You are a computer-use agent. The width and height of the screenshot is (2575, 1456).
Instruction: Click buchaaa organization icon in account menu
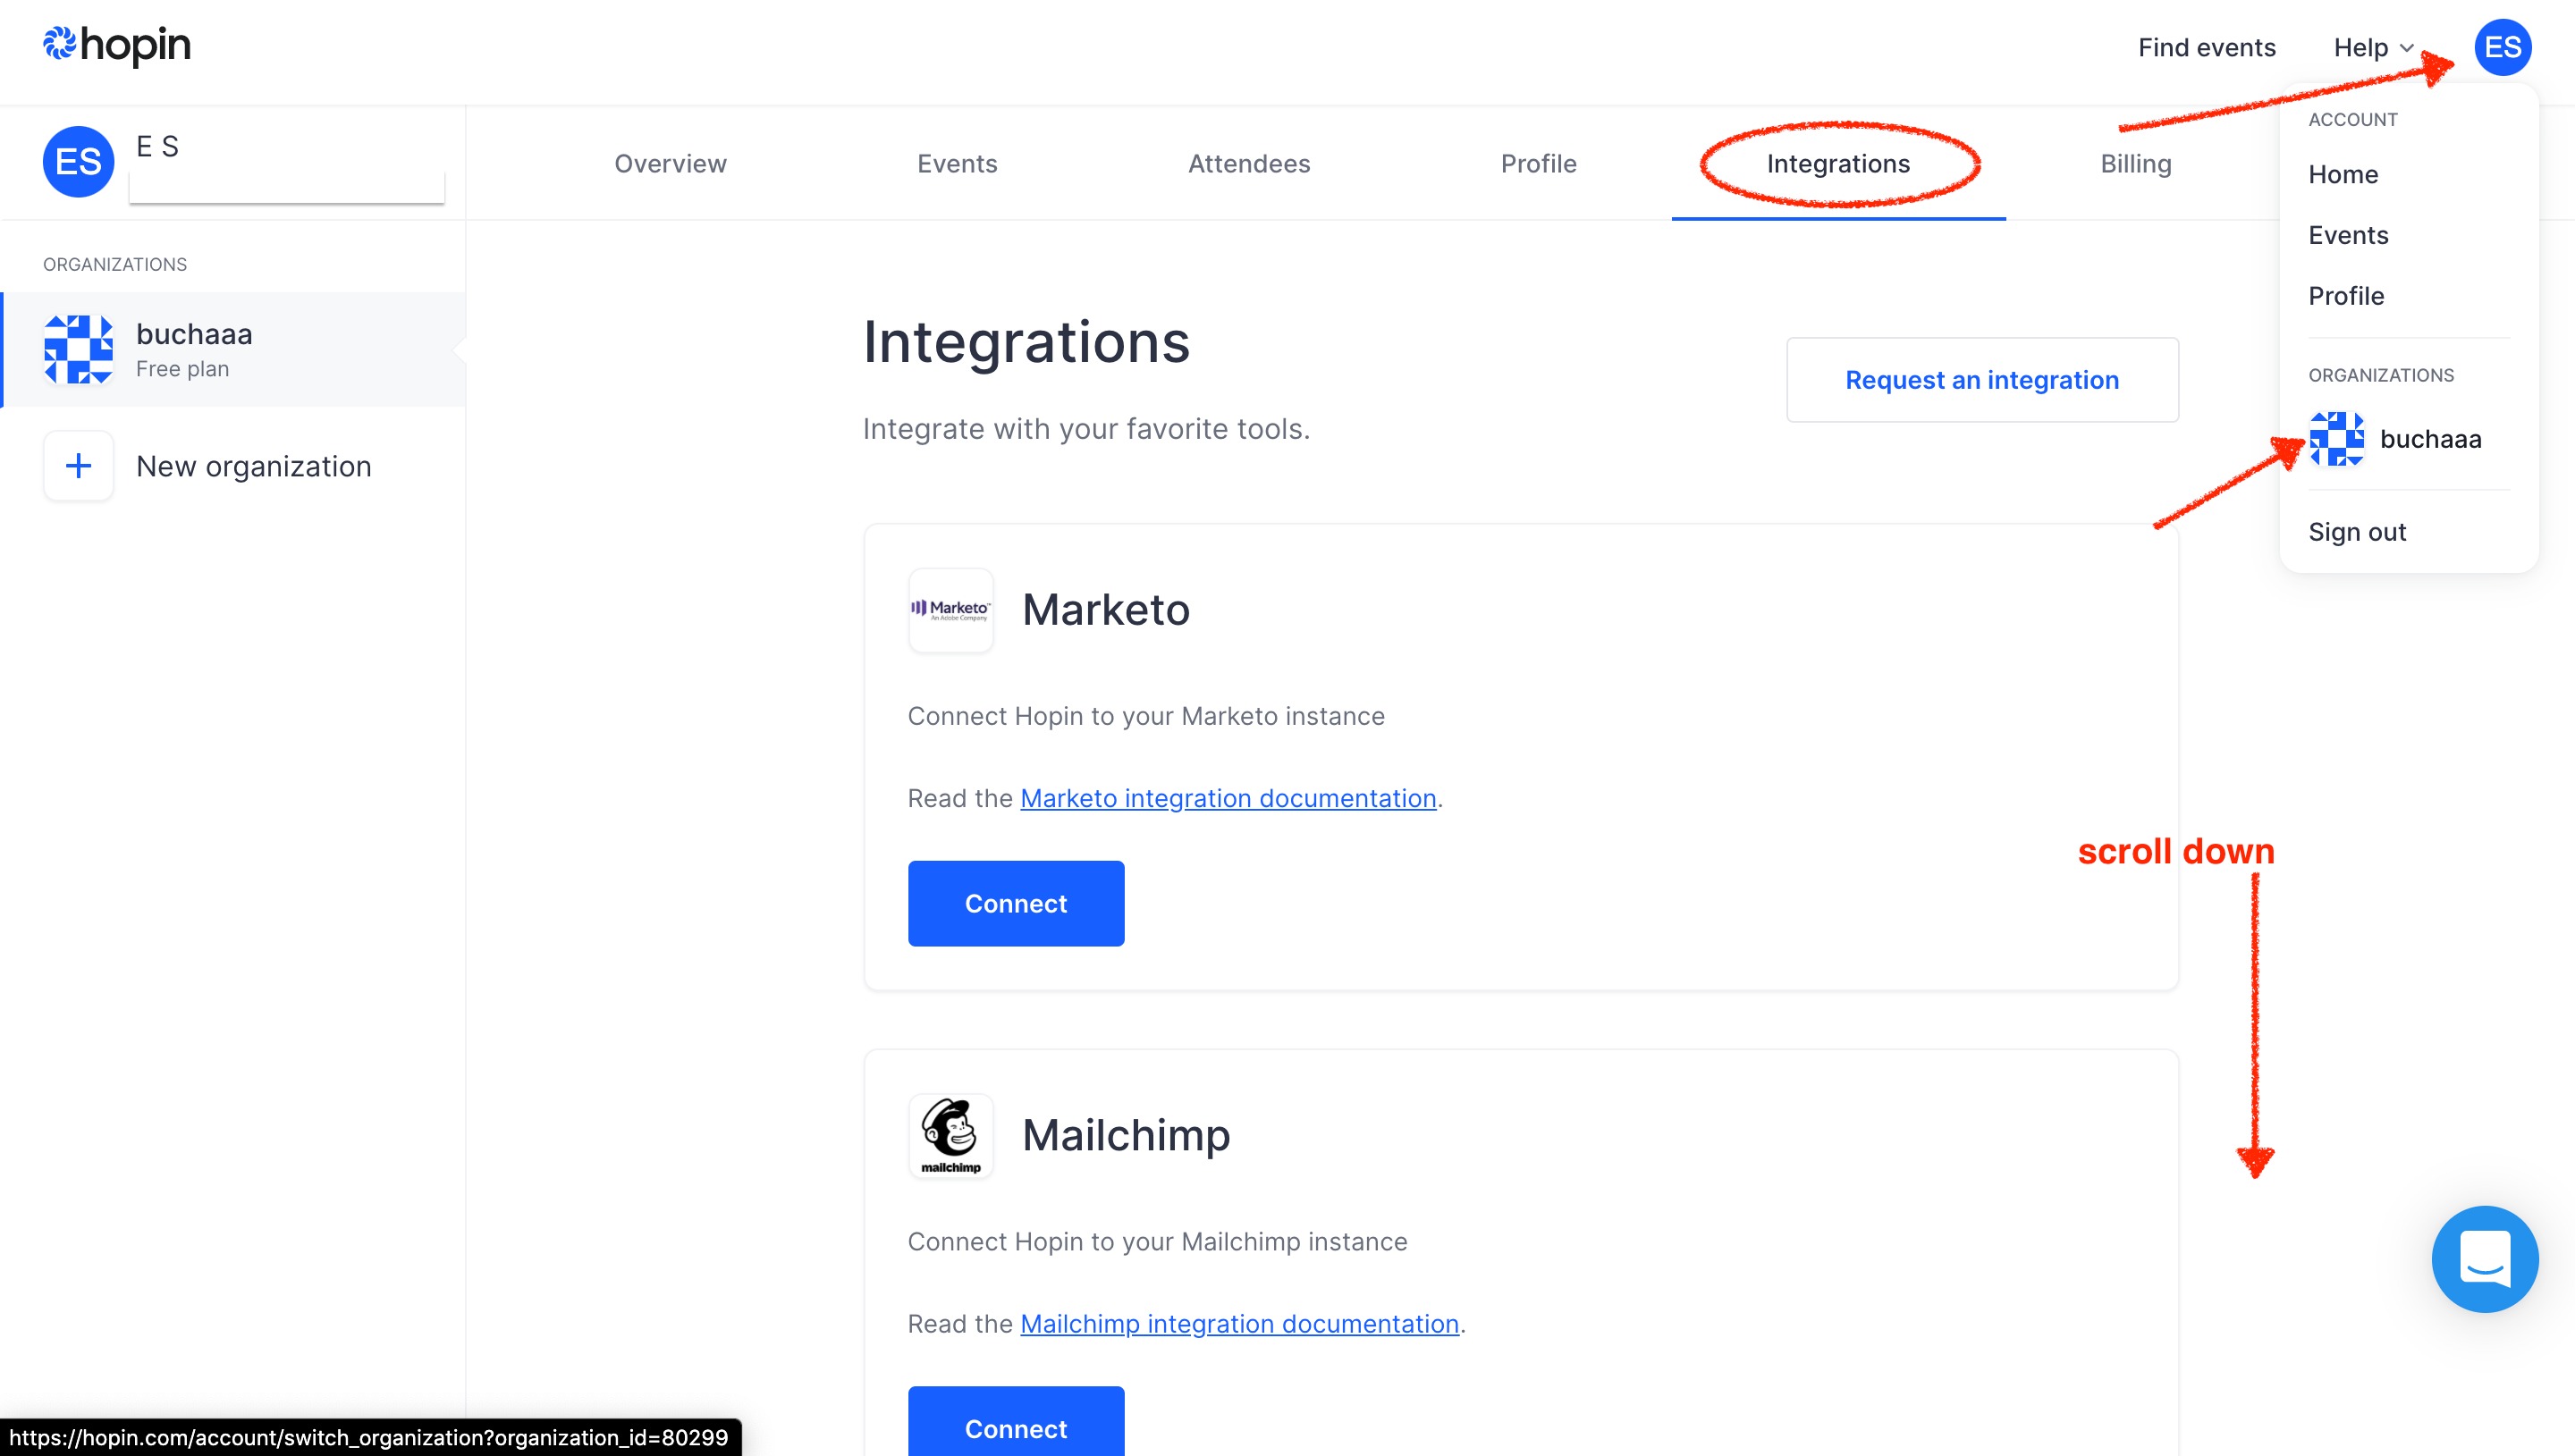[x=2336, y=439]
